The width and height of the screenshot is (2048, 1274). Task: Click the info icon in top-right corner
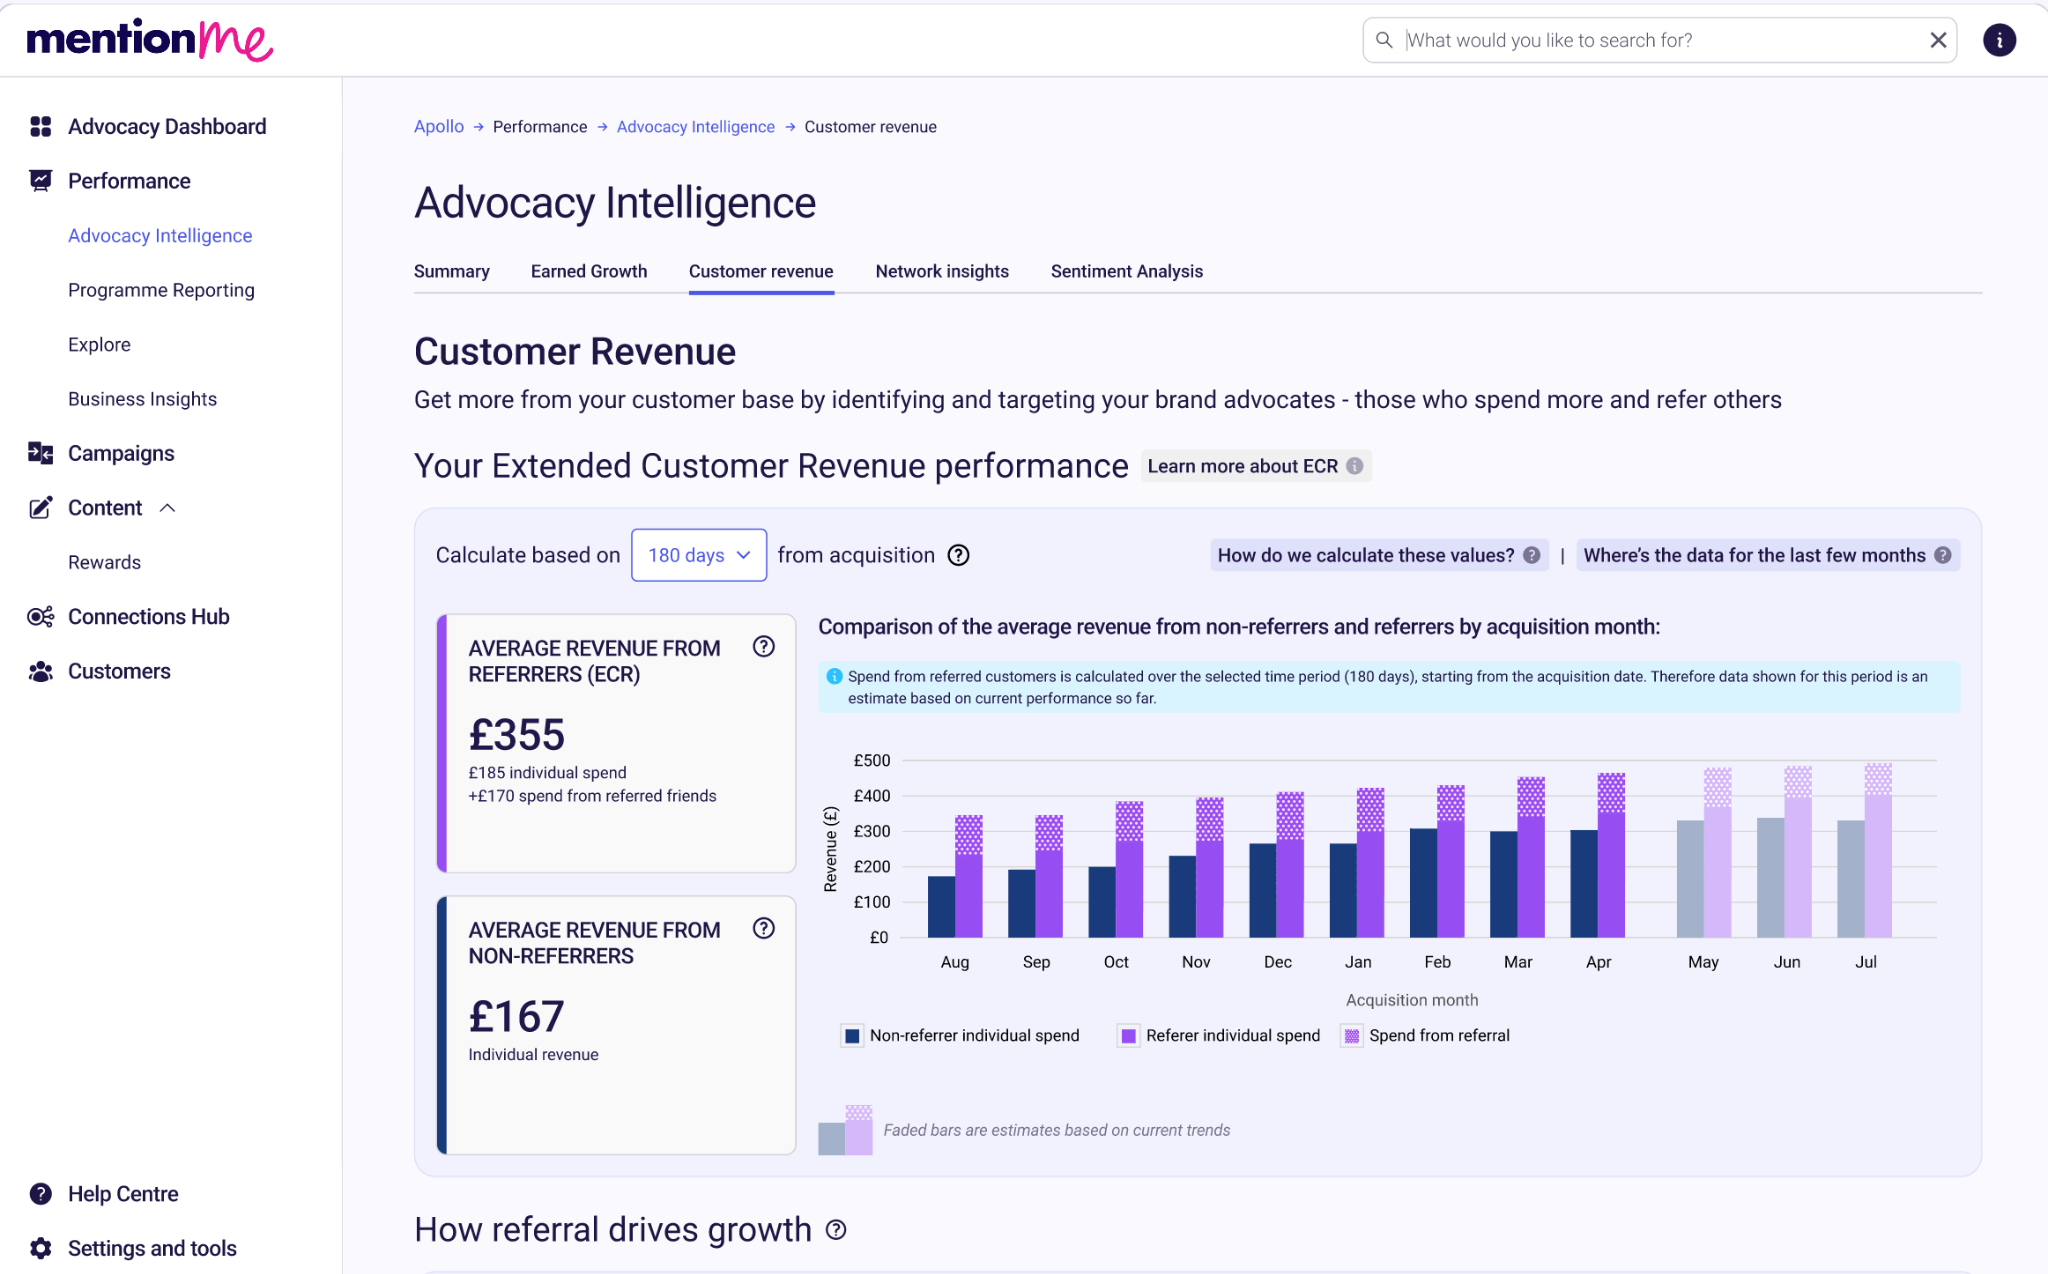tap(1999, 40)
